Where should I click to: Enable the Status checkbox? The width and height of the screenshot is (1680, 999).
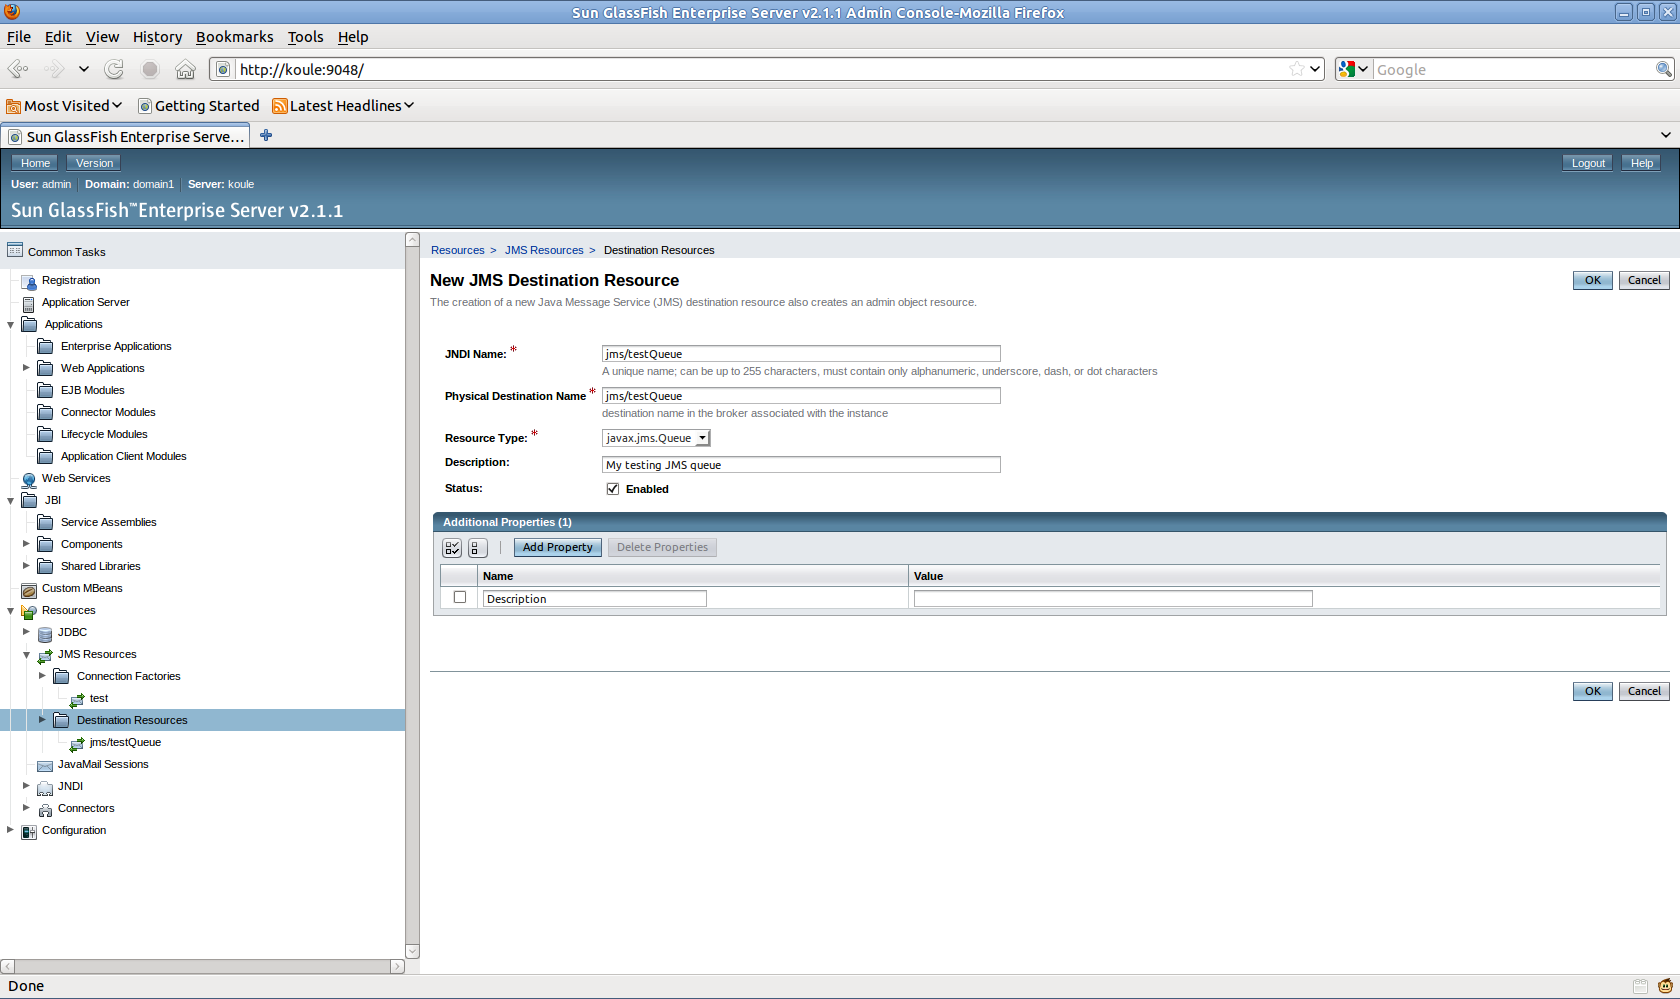coord(613,488)
